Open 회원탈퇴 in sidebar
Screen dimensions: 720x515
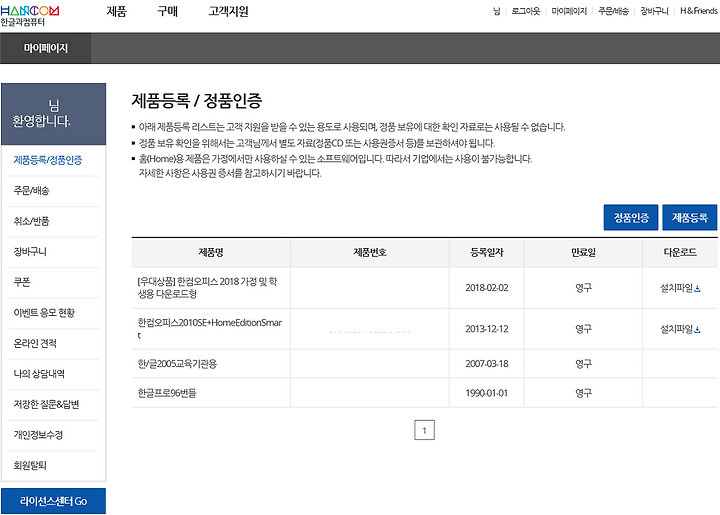click(x=30, y=465)
